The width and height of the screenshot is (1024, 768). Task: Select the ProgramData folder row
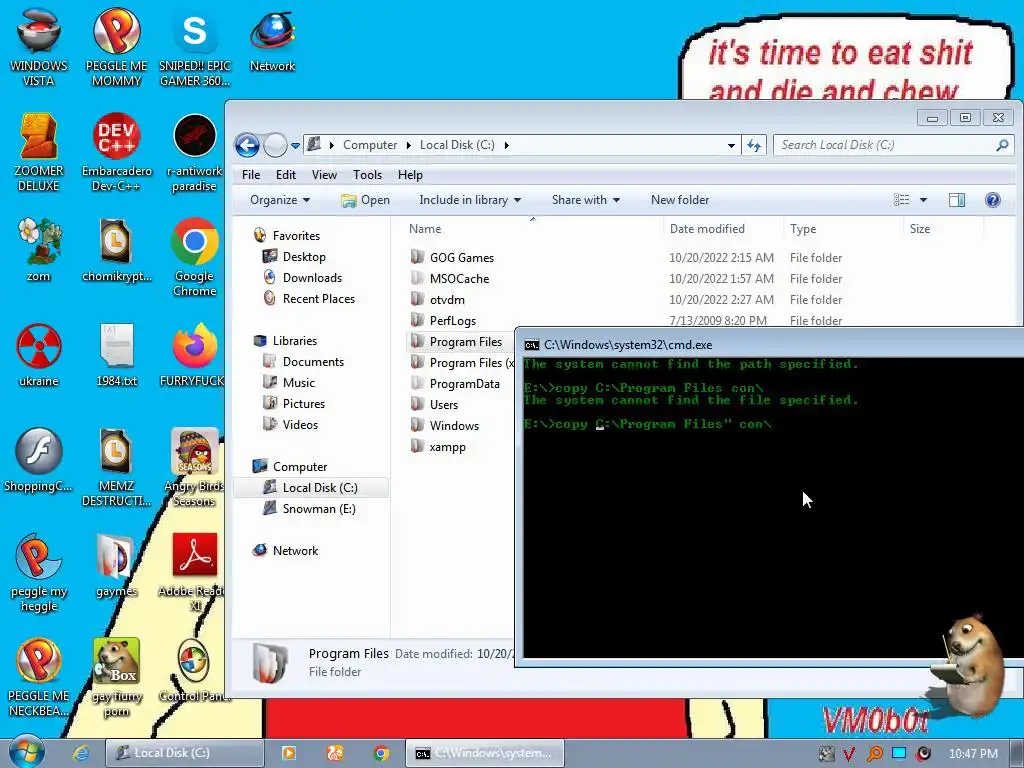(x=460, y=384)
